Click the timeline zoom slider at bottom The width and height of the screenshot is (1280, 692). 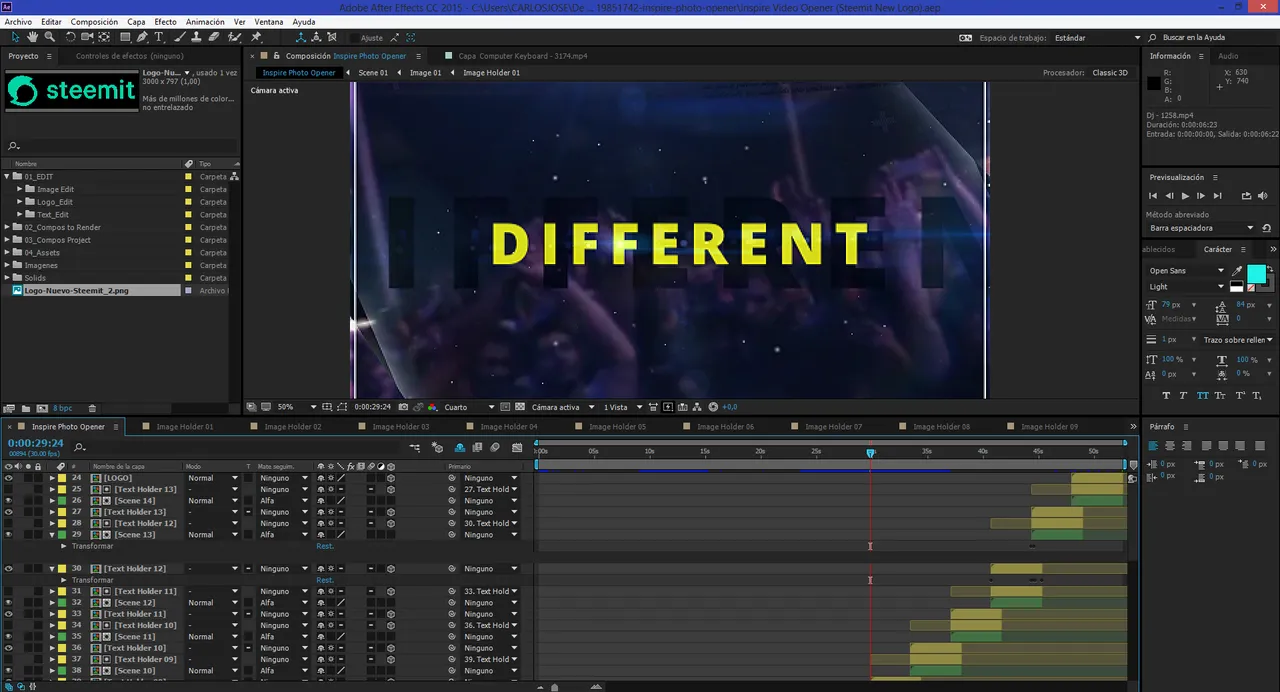[x=556, y=687]
